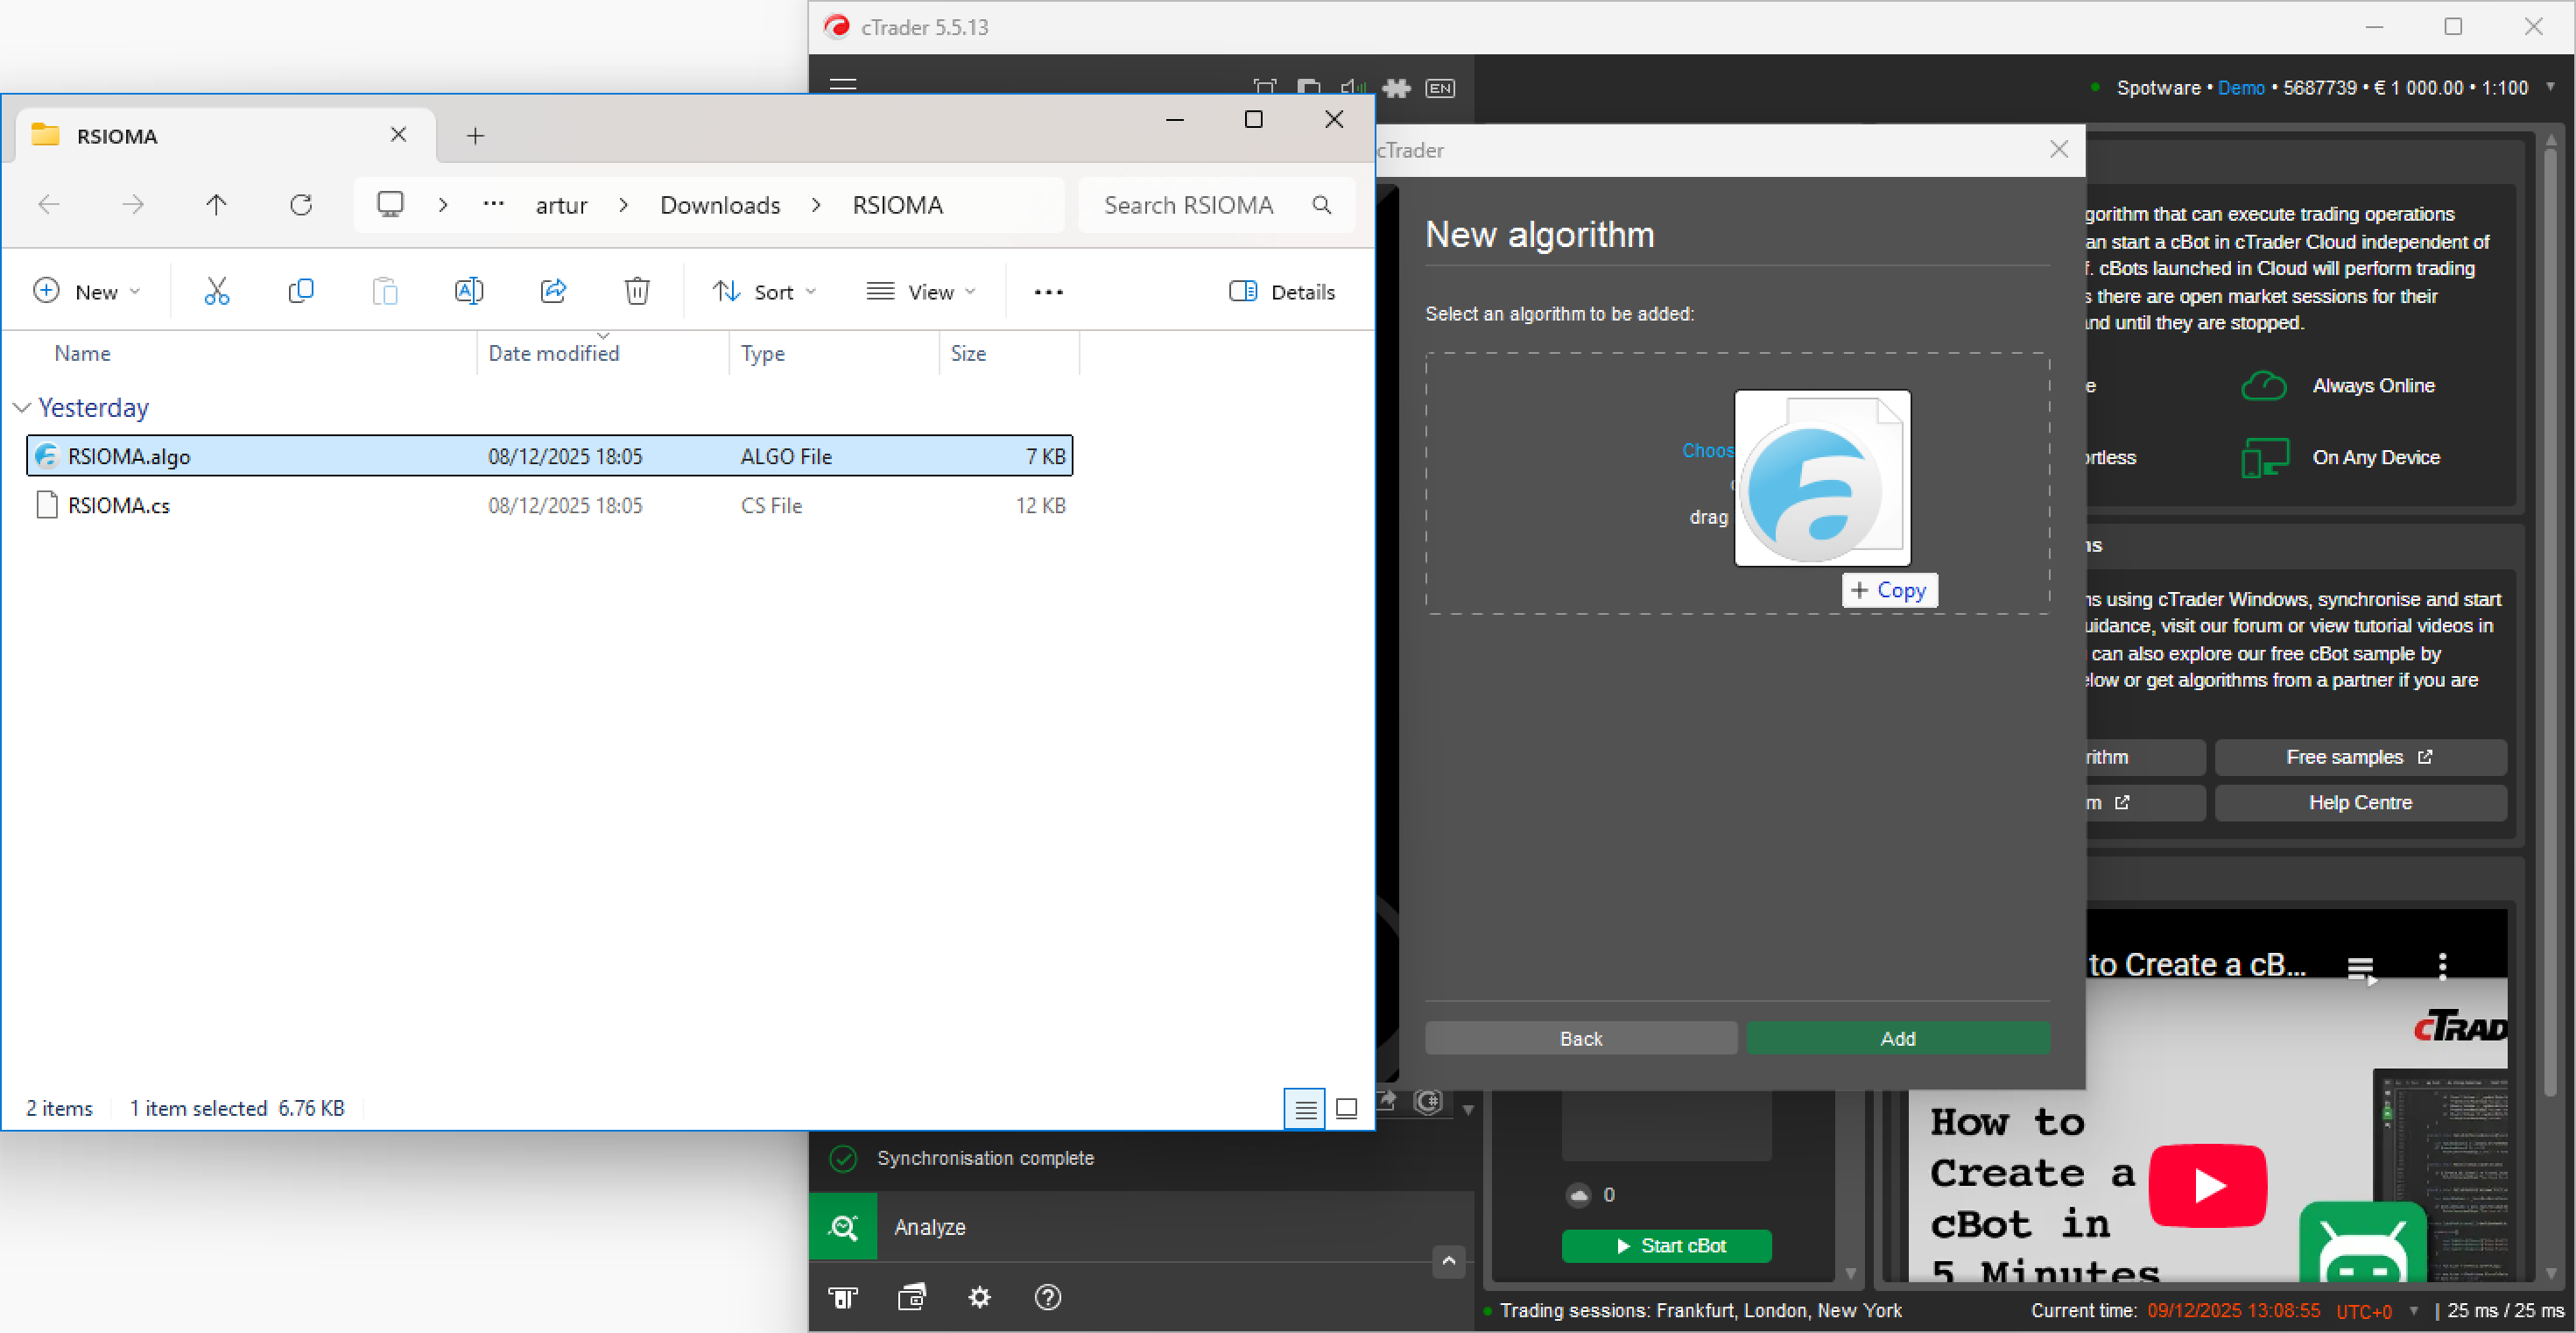
Task: Click the wallet icon in cTrader bottom bar
Action: pyautogui.click(x=912, y=1297)
